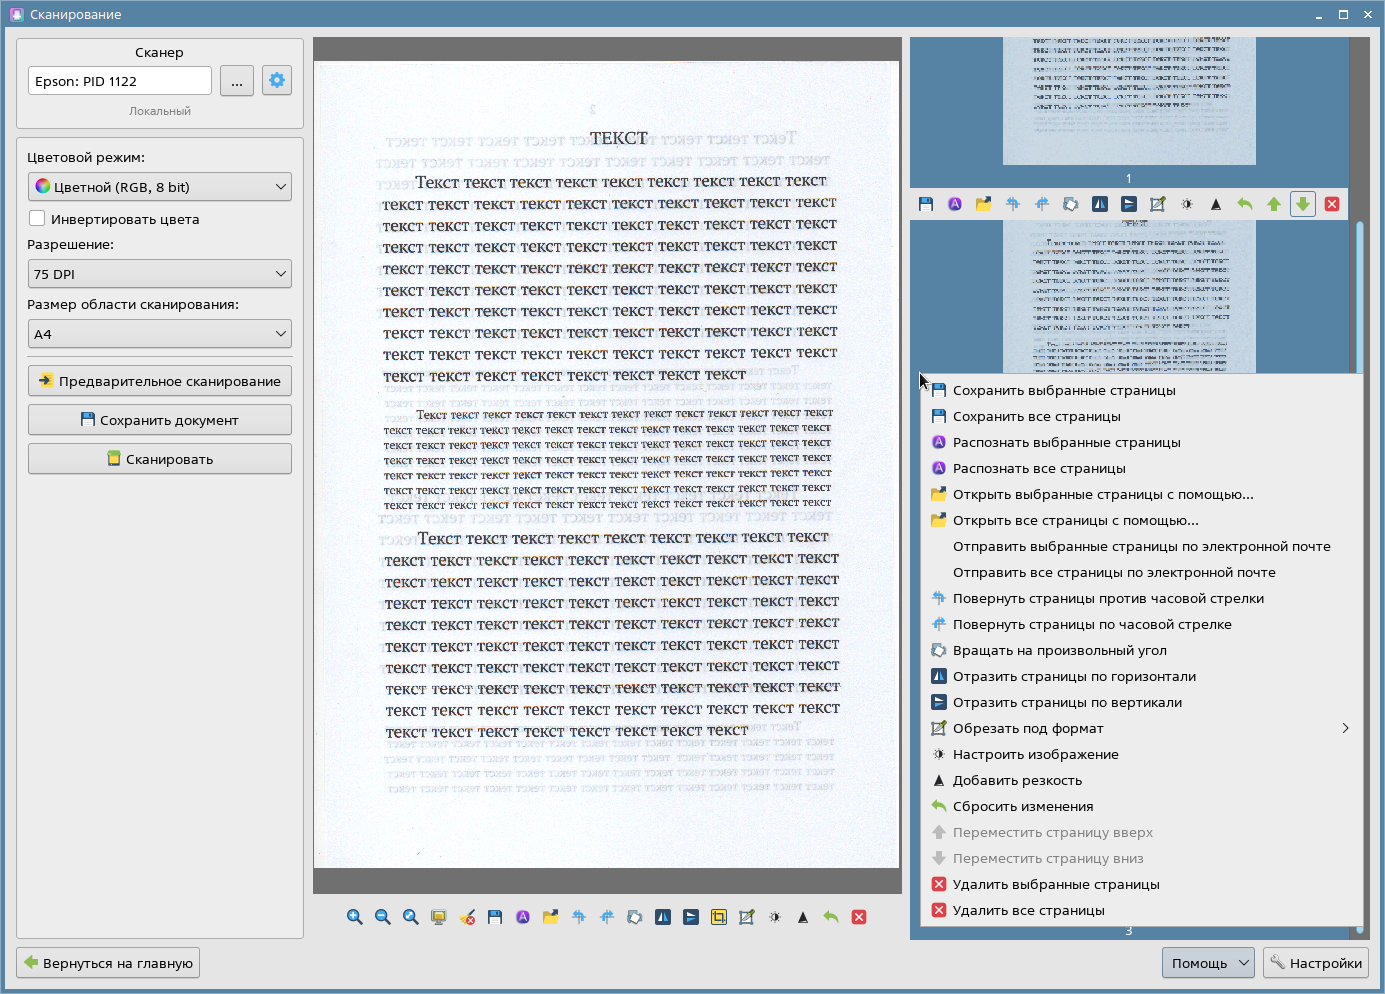This screenshot has width=1385, height=994.
Task: Click Вернуться на главную button
Action: click(x=108, y=963)
